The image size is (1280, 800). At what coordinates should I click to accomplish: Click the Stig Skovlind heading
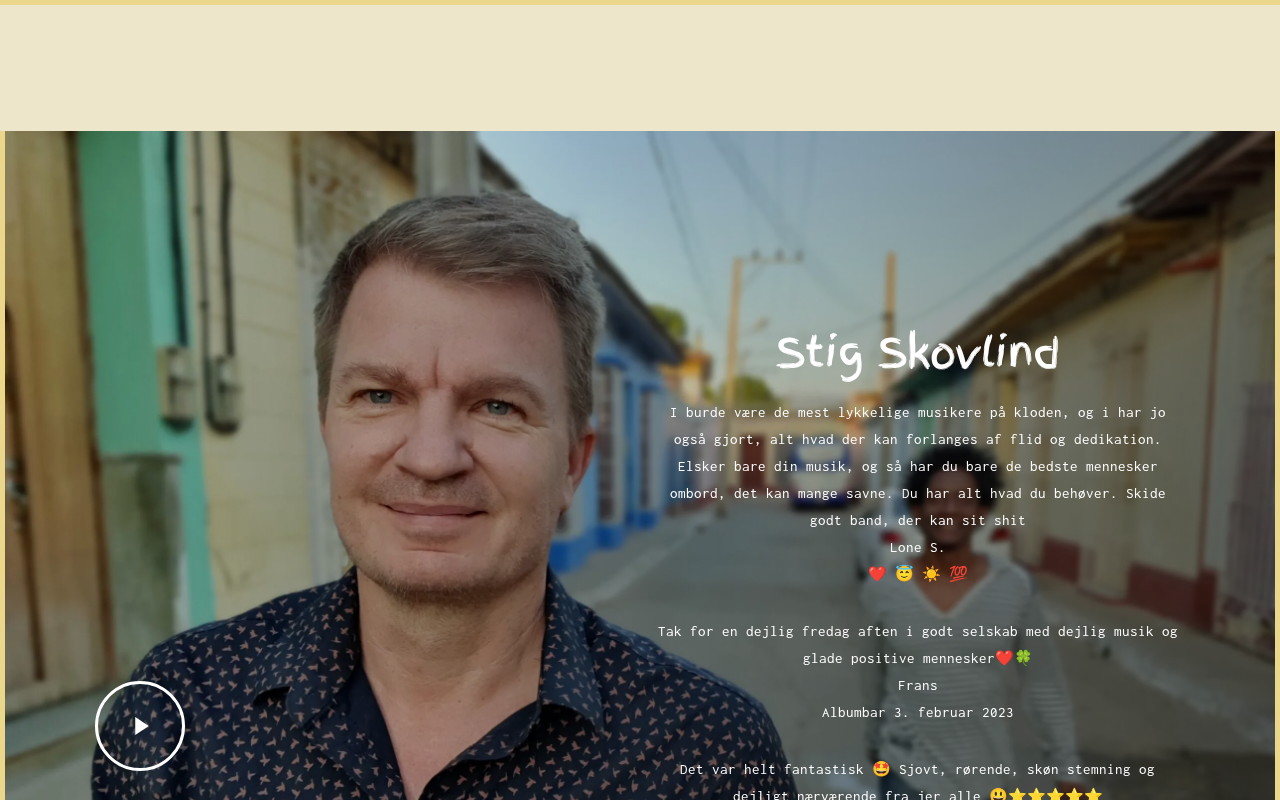[x=917, y=354]
